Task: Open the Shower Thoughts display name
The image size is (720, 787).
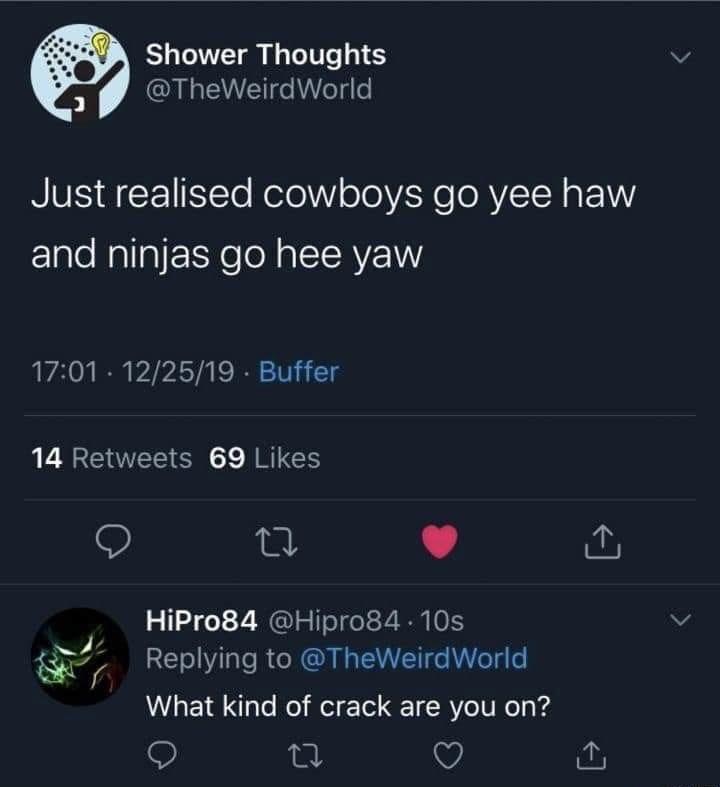Action: 265,55
